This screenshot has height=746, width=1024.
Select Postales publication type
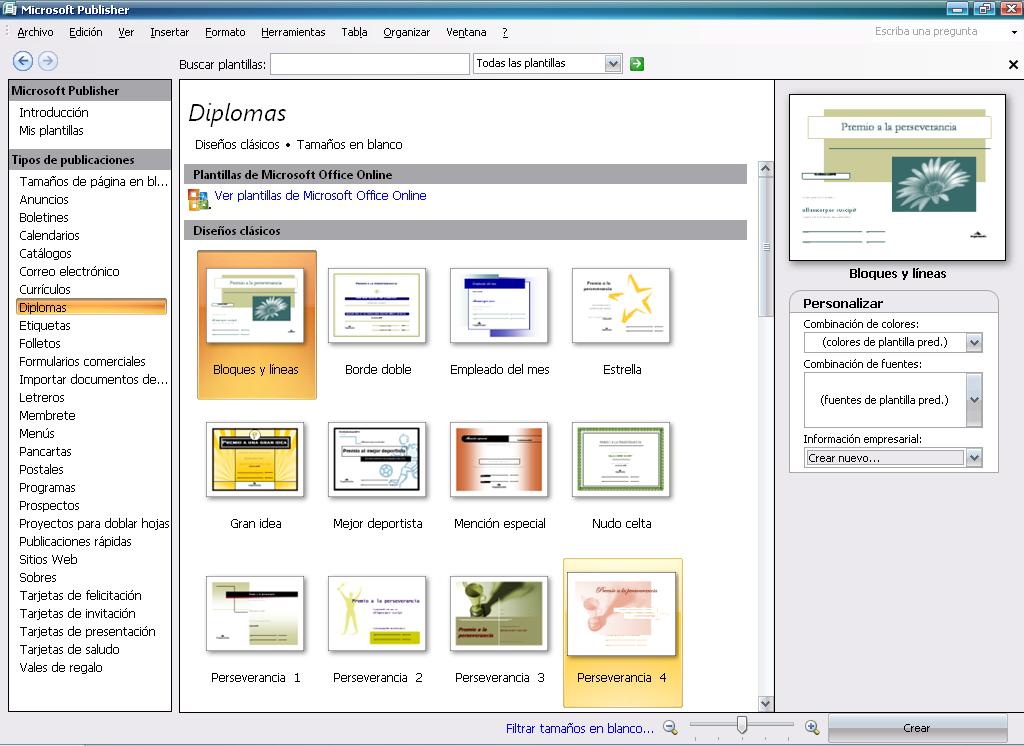pos(41,470)
